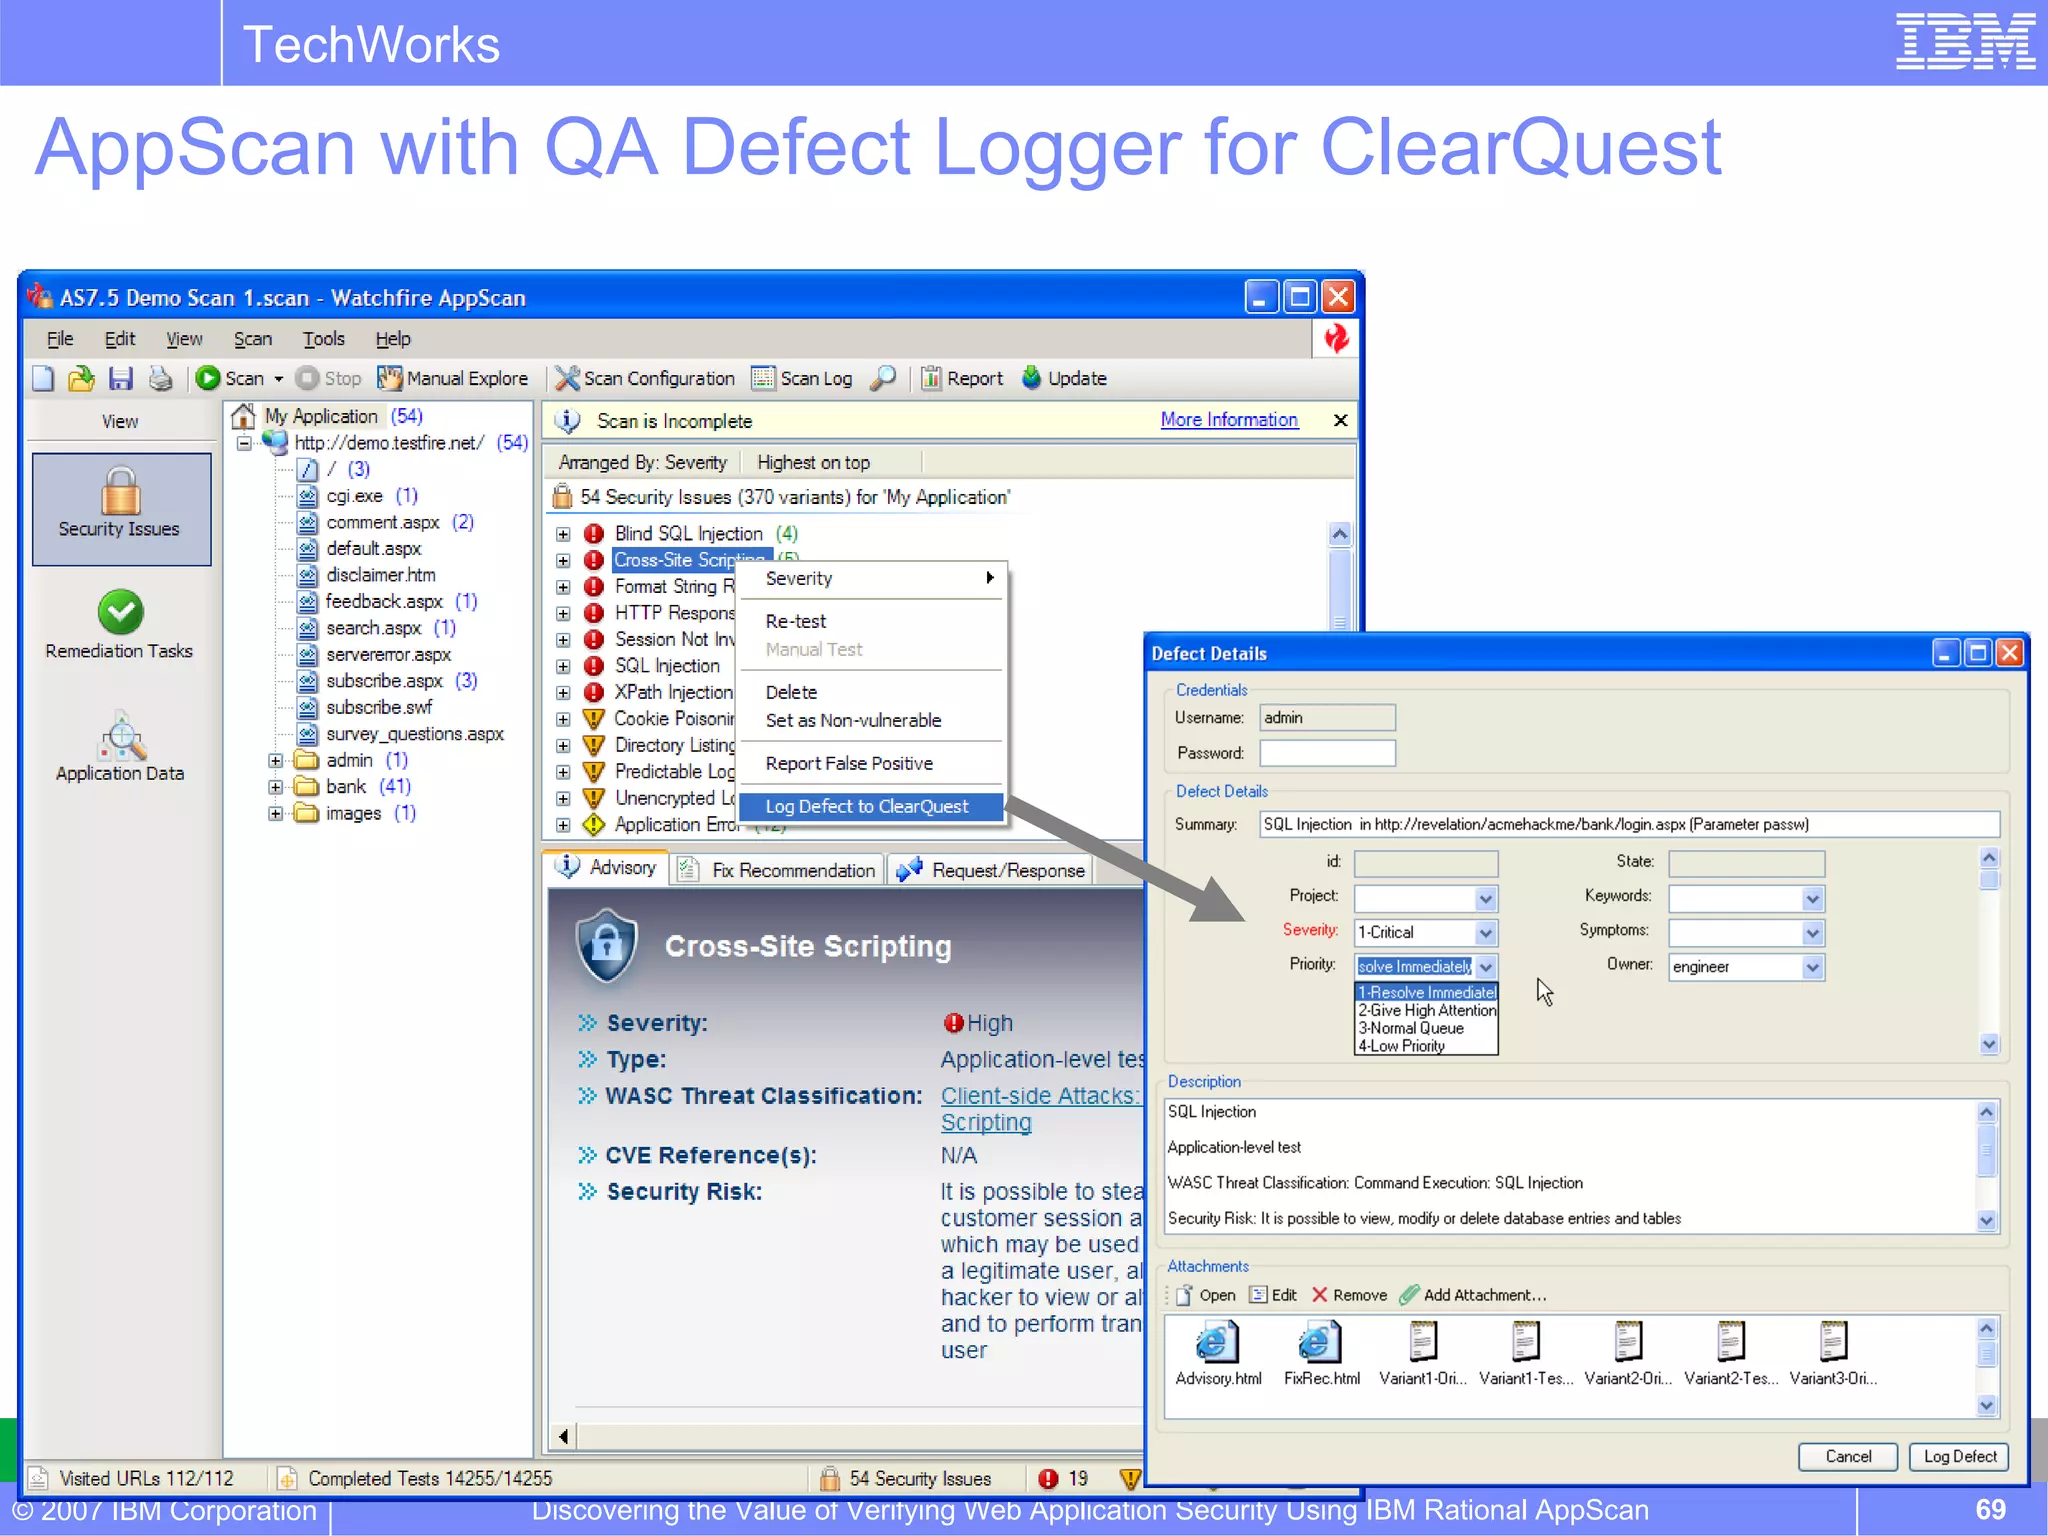This screenshot has width=2048, height=1536.
Task: Open the Report tool
Action: pos(962,378)
